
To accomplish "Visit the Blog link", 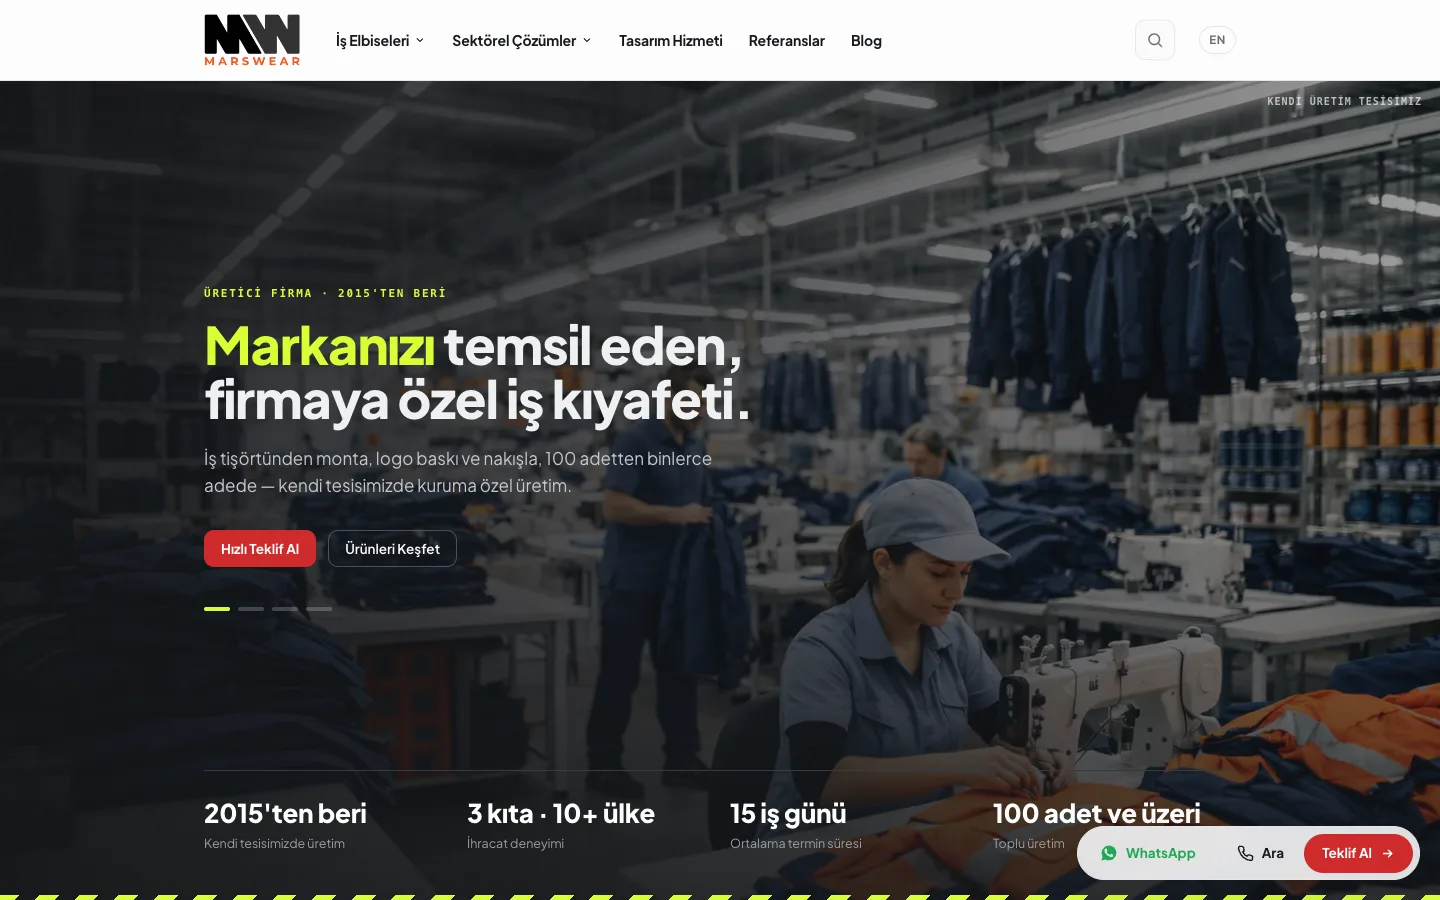I will click(866, 41).
